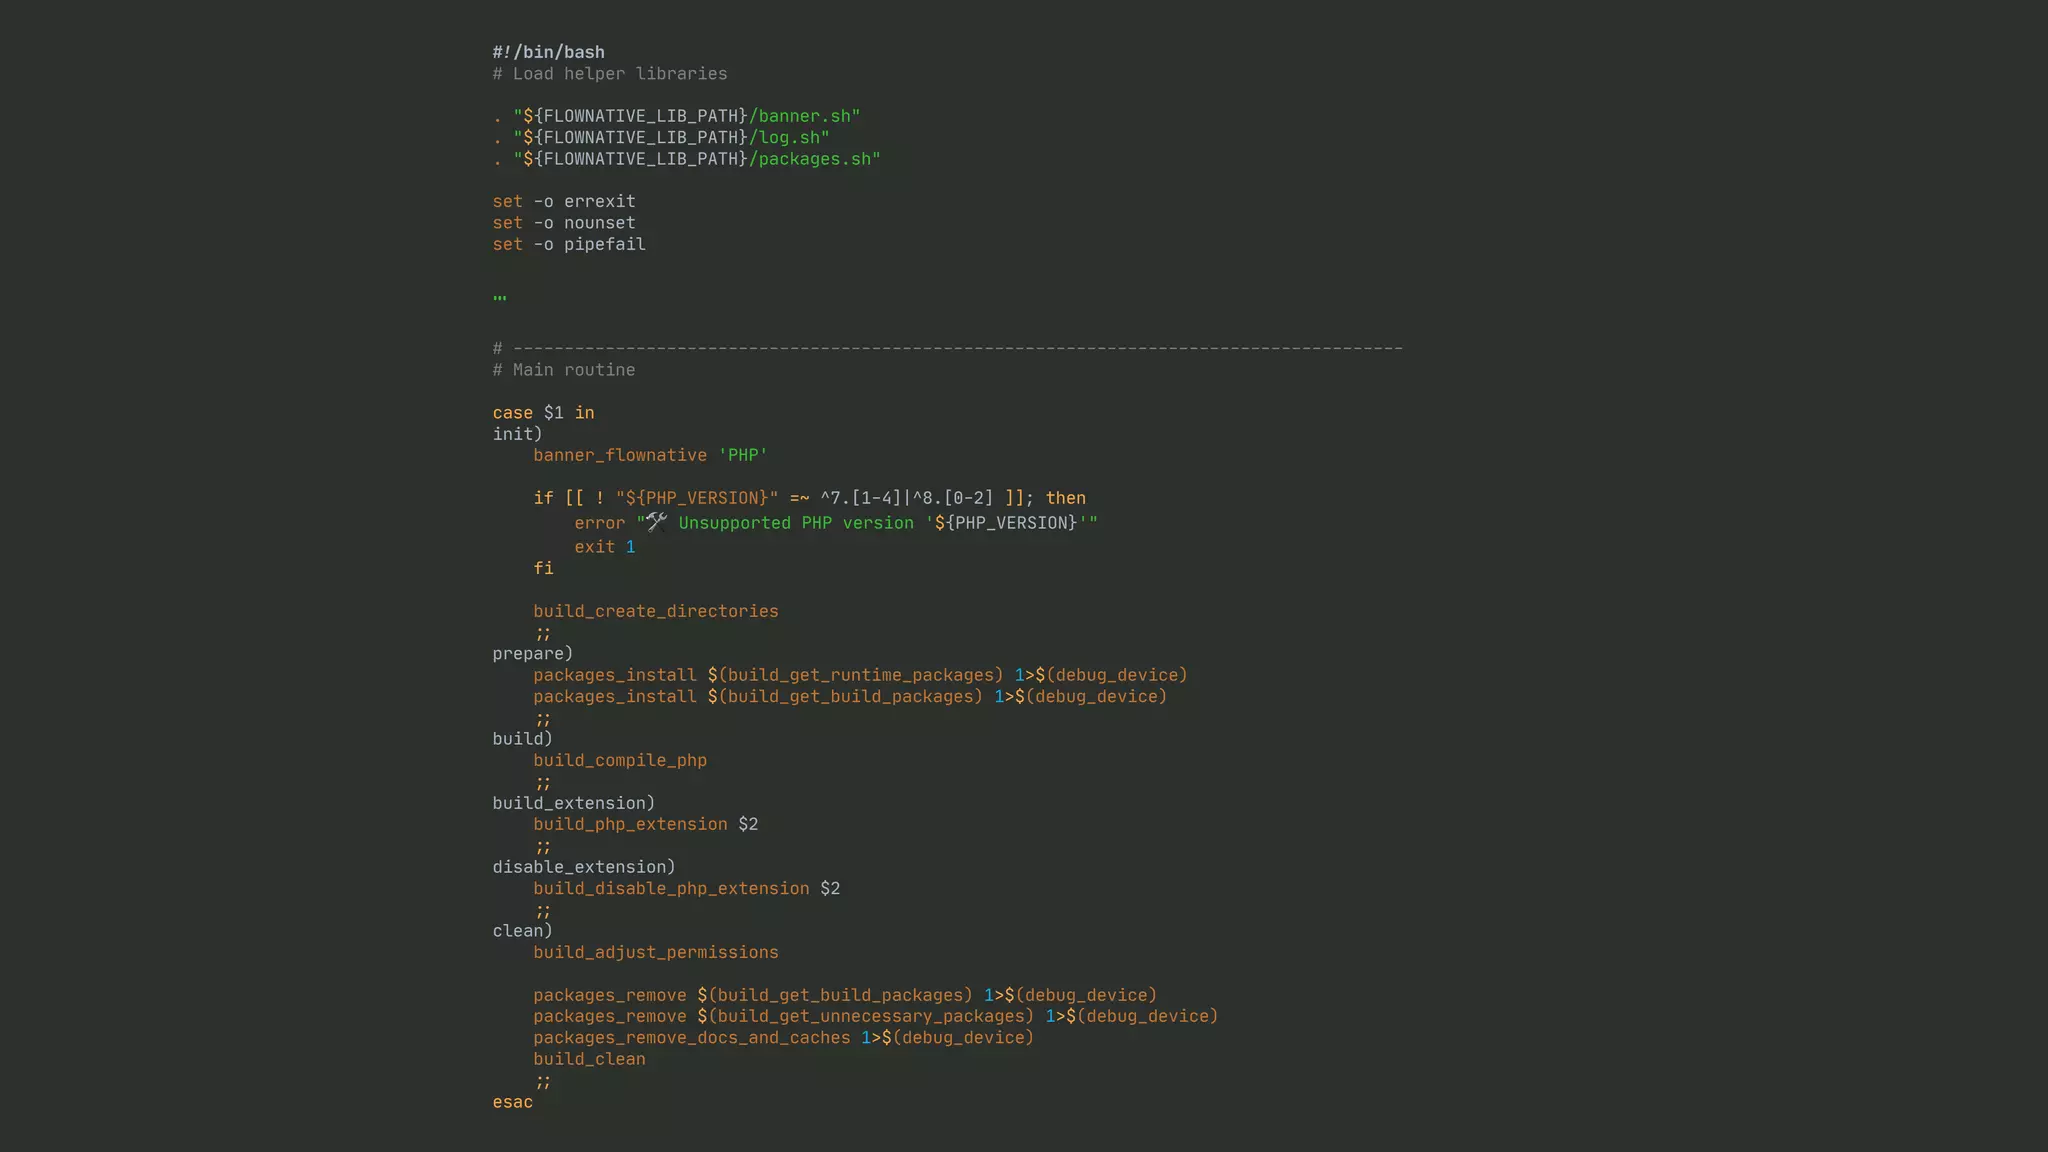Expand the folded code ellipsis marker

(x=500, y=298)
